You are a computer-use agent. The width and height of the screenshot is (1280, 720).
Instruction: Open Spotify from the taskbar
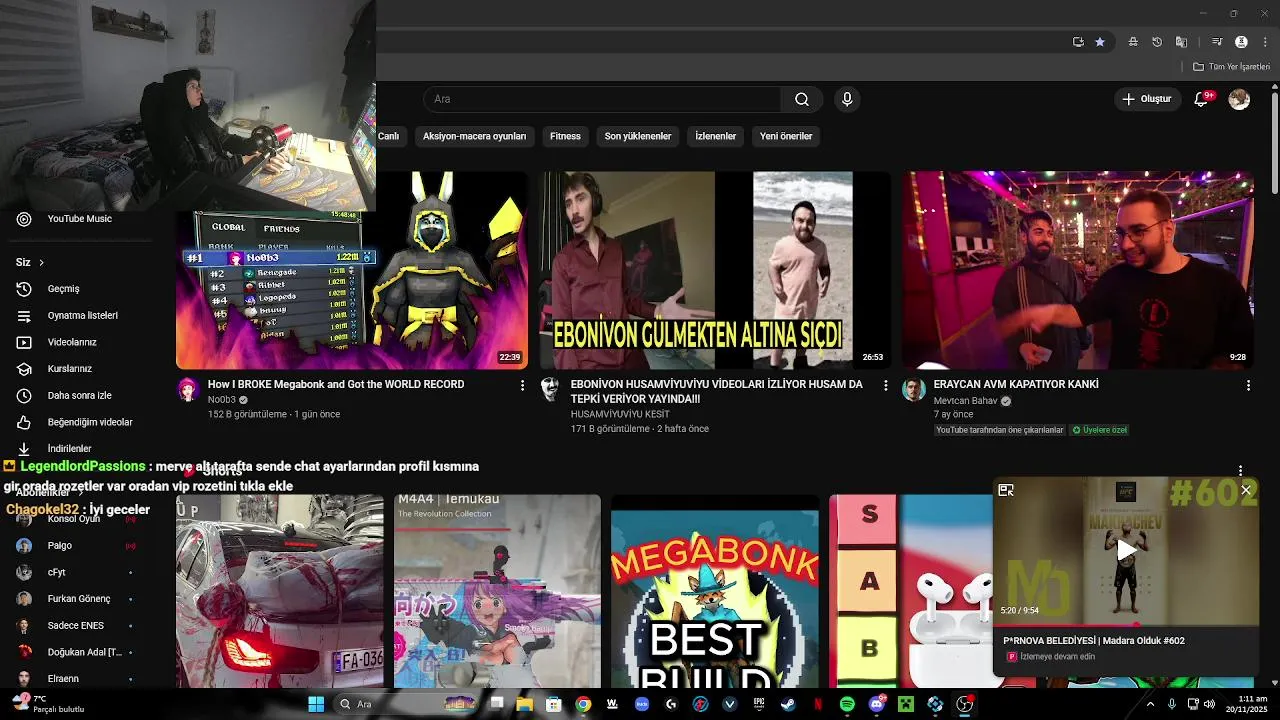pos(847,704)
